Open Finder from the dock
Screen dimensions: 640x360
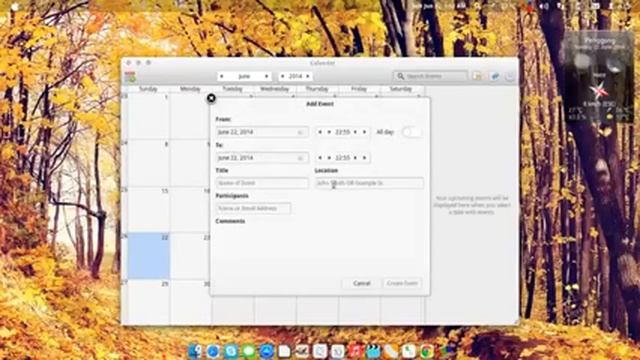(x=195, y=351)
